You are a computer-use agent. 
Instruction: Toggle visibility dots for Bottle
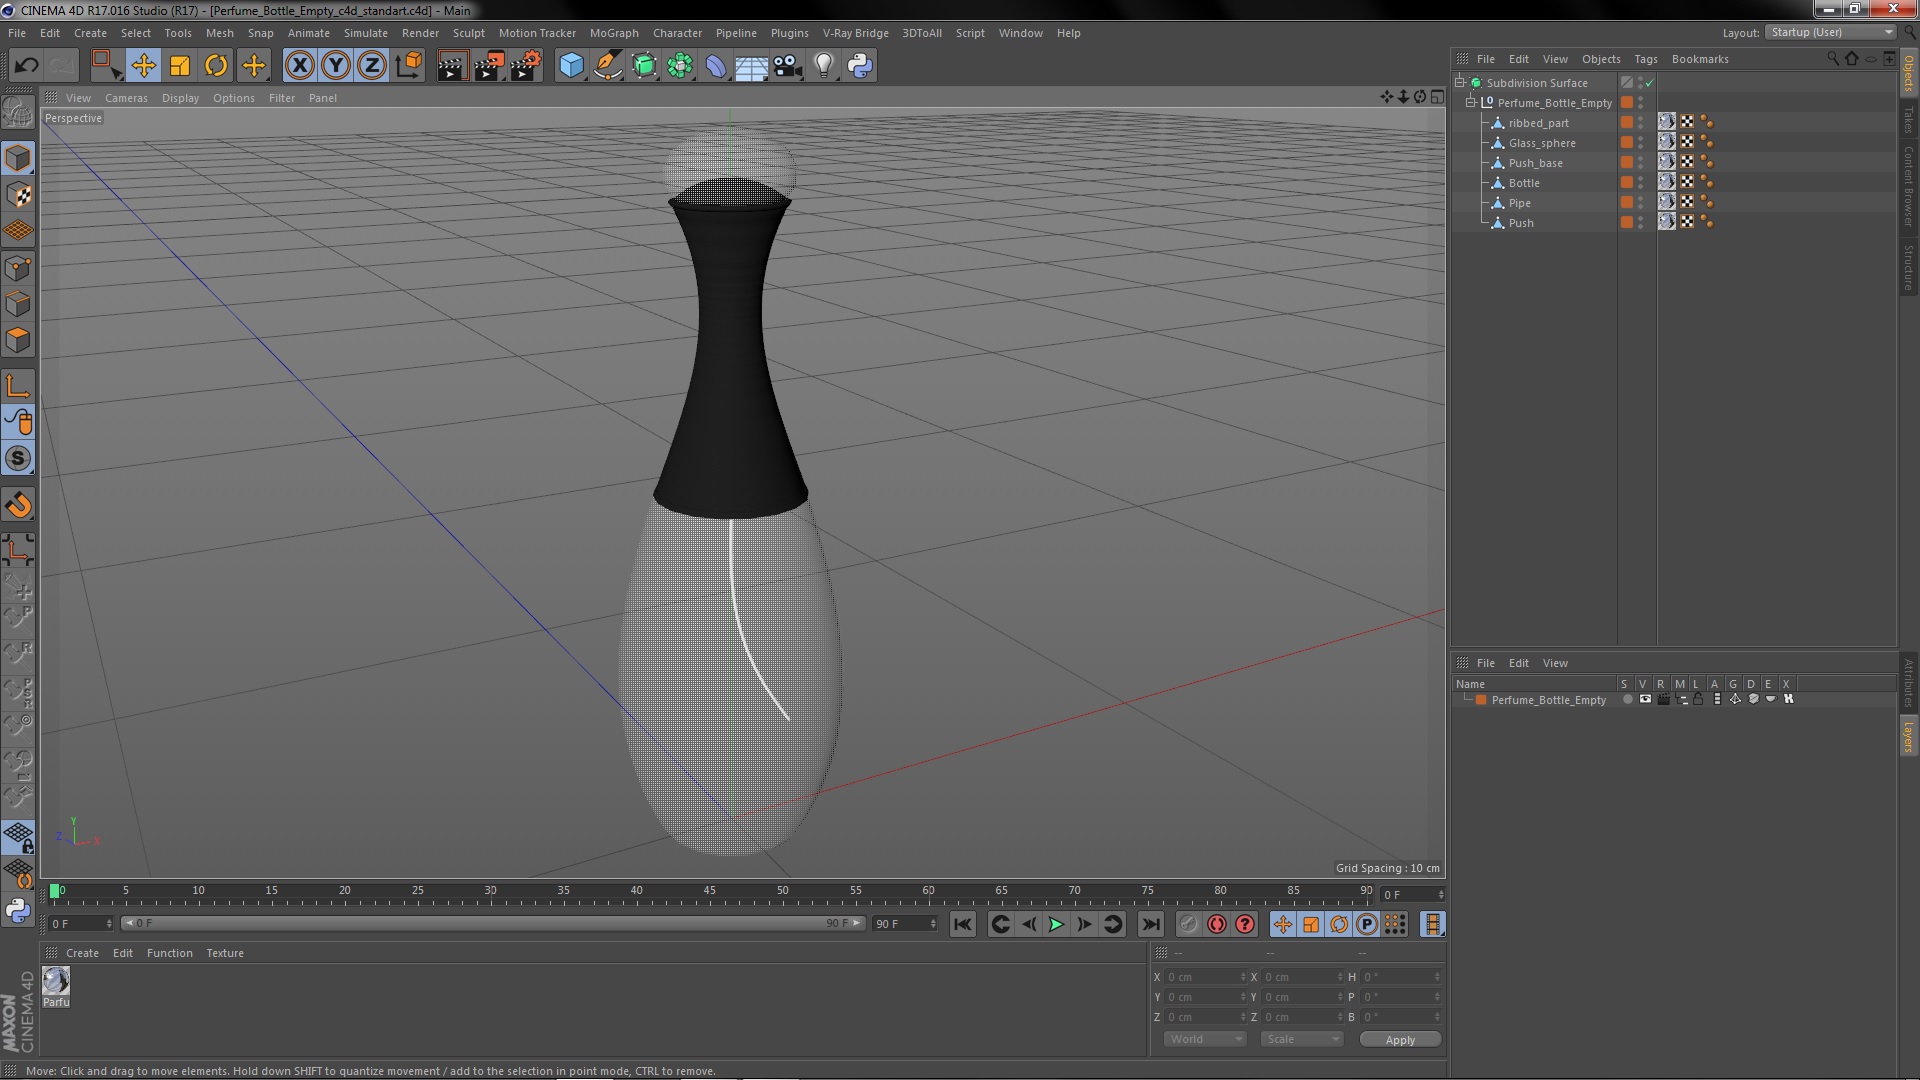1640,183
